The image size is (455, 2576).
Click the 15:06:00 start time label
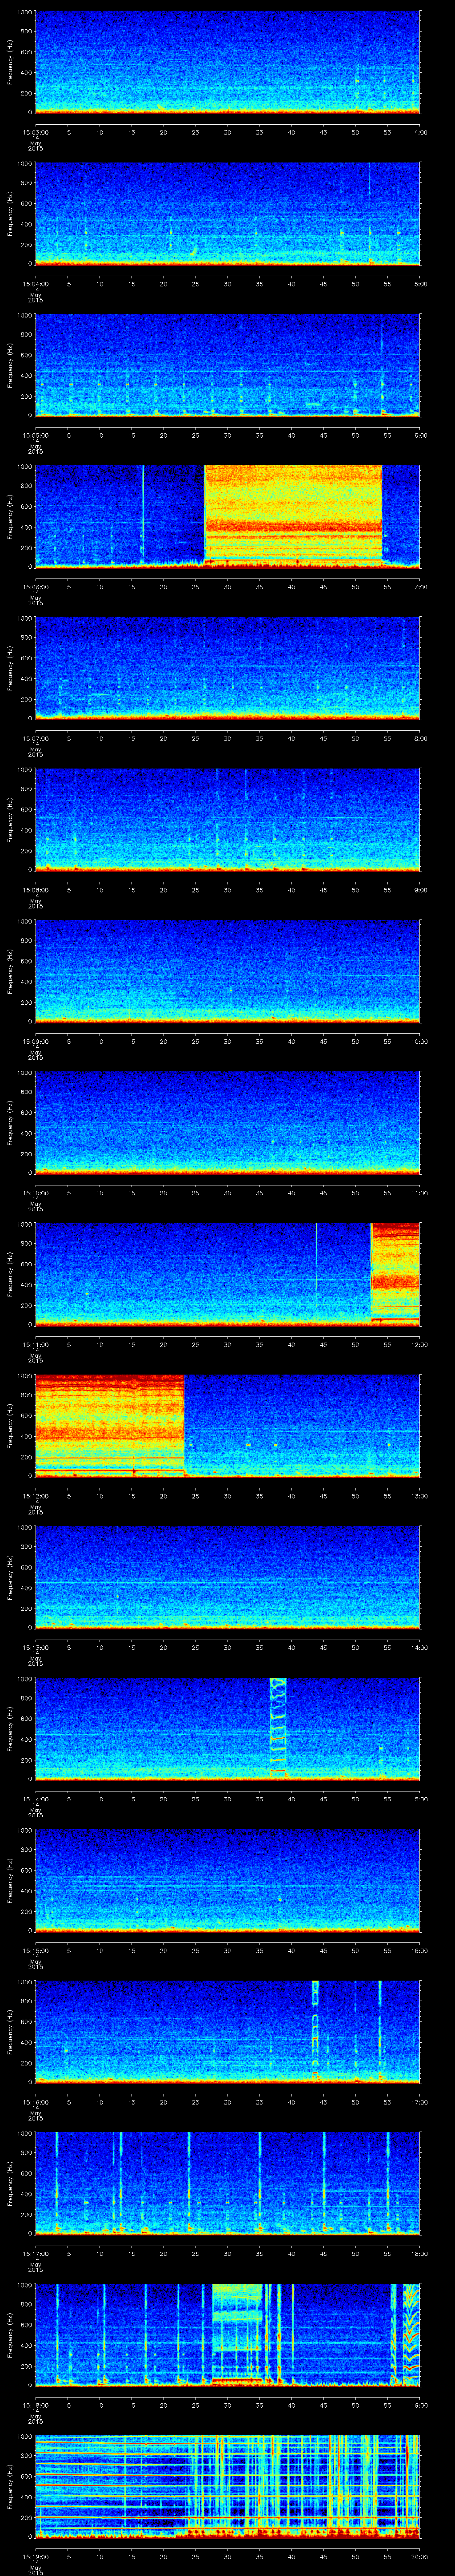35,586
